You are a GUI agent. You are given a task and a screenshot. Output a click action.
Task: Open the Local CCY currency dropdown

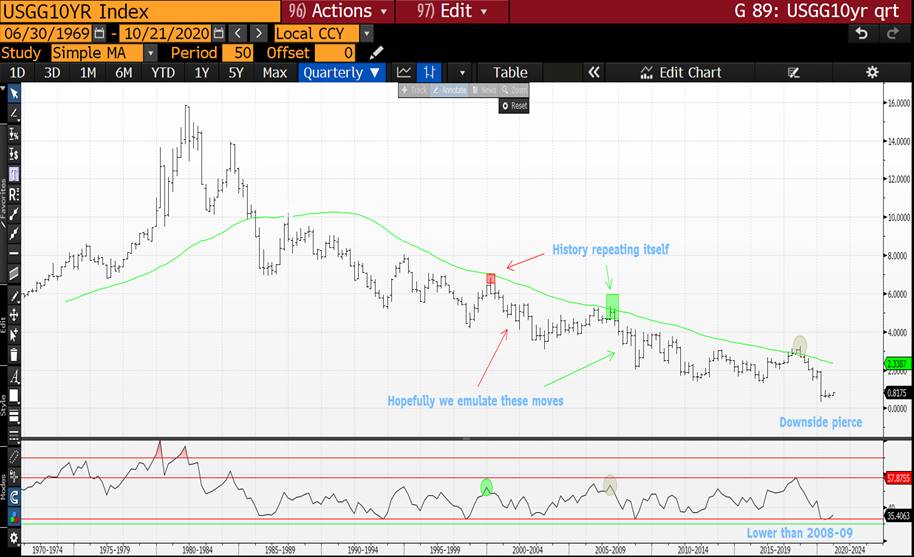point(366,33)
